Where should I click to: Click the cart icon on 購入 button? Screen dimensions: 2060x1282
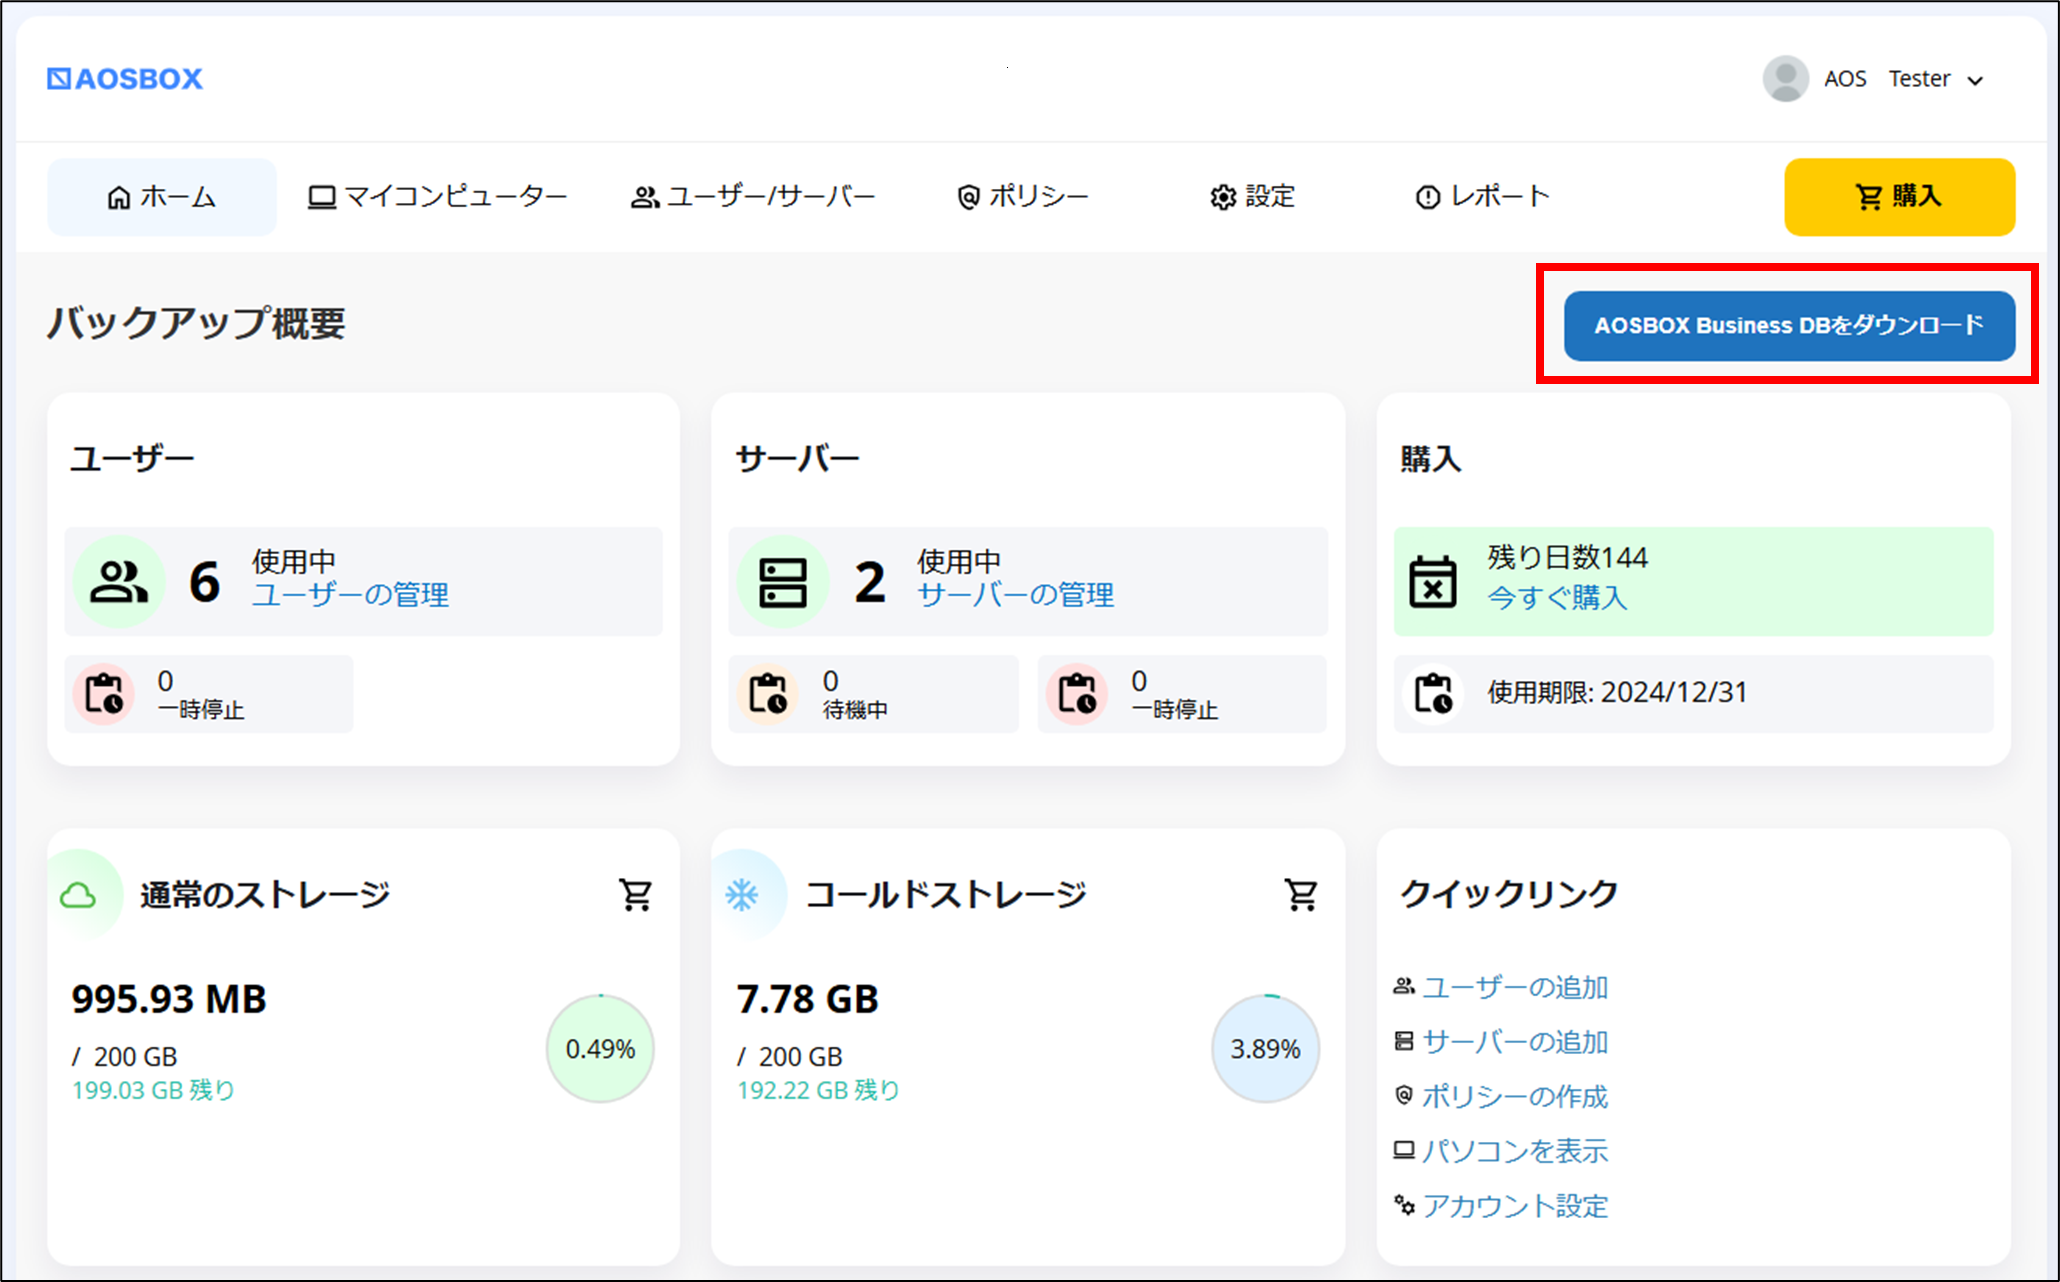1869,197
